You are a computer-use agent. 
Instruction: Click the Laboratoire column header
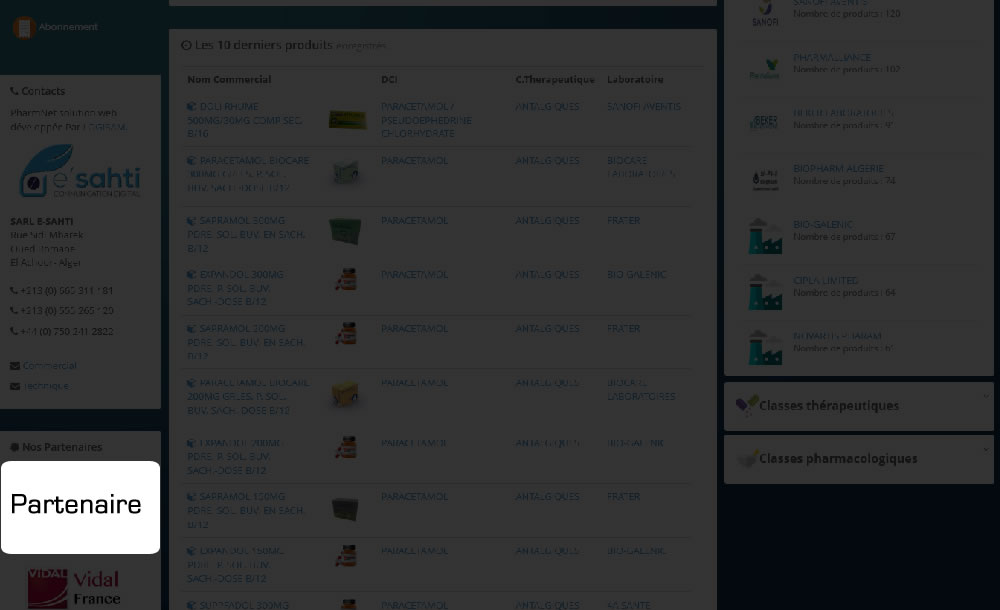(x=635, y=79)
